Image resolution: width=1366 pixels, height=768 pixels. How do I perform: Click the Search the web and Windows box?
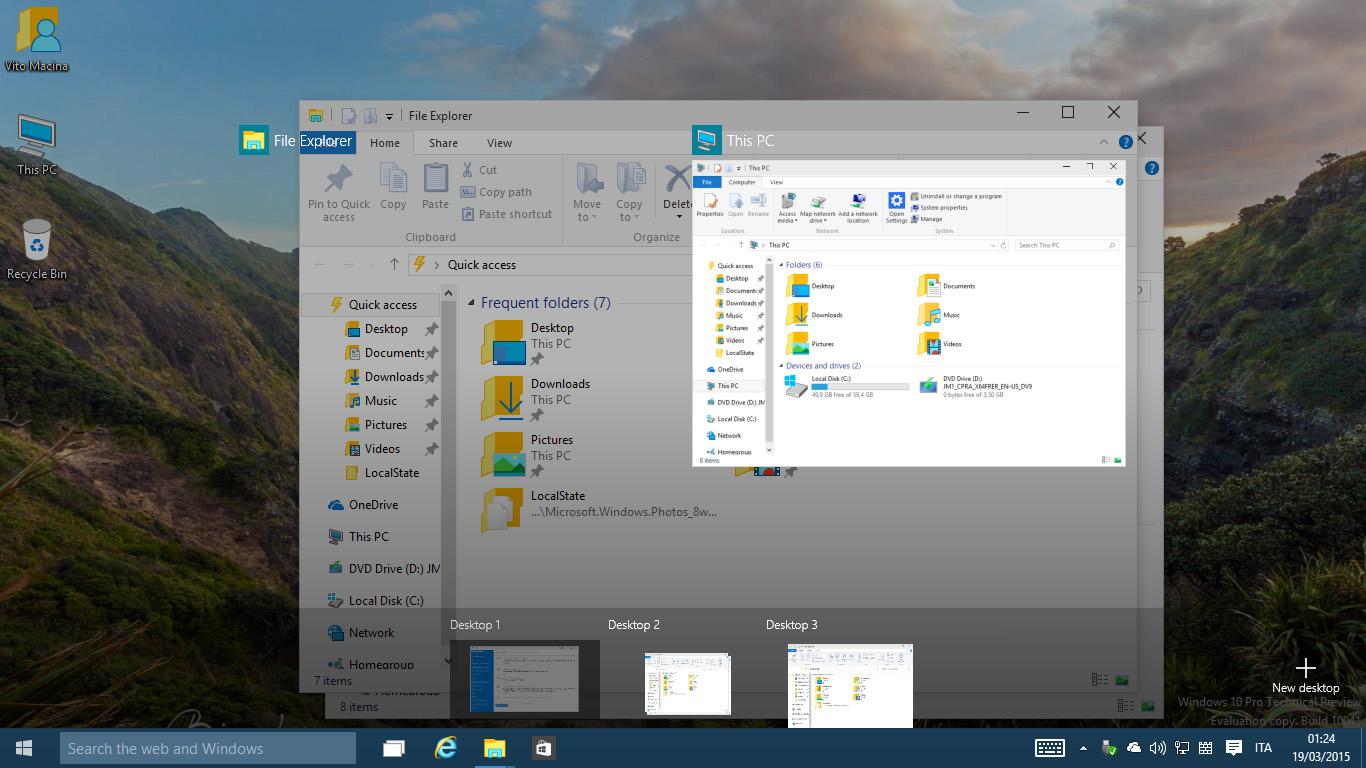[208, 748]
